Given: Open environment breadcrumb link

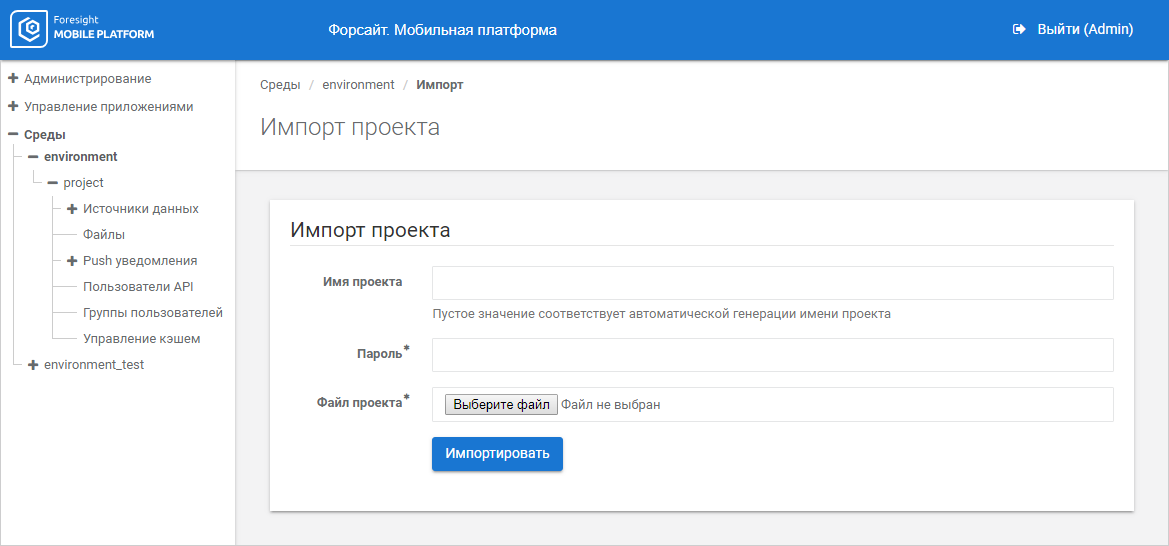Looking at the screenshot, I should [x=358, y=85].
